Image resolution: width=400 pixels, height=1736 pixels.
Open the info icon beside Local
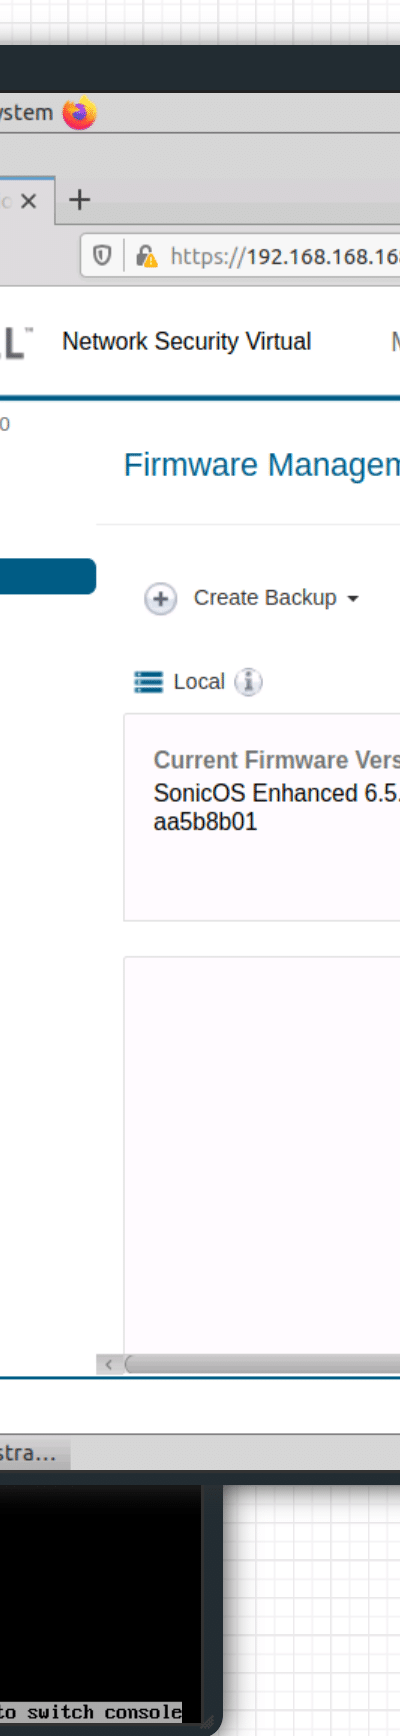248,682
